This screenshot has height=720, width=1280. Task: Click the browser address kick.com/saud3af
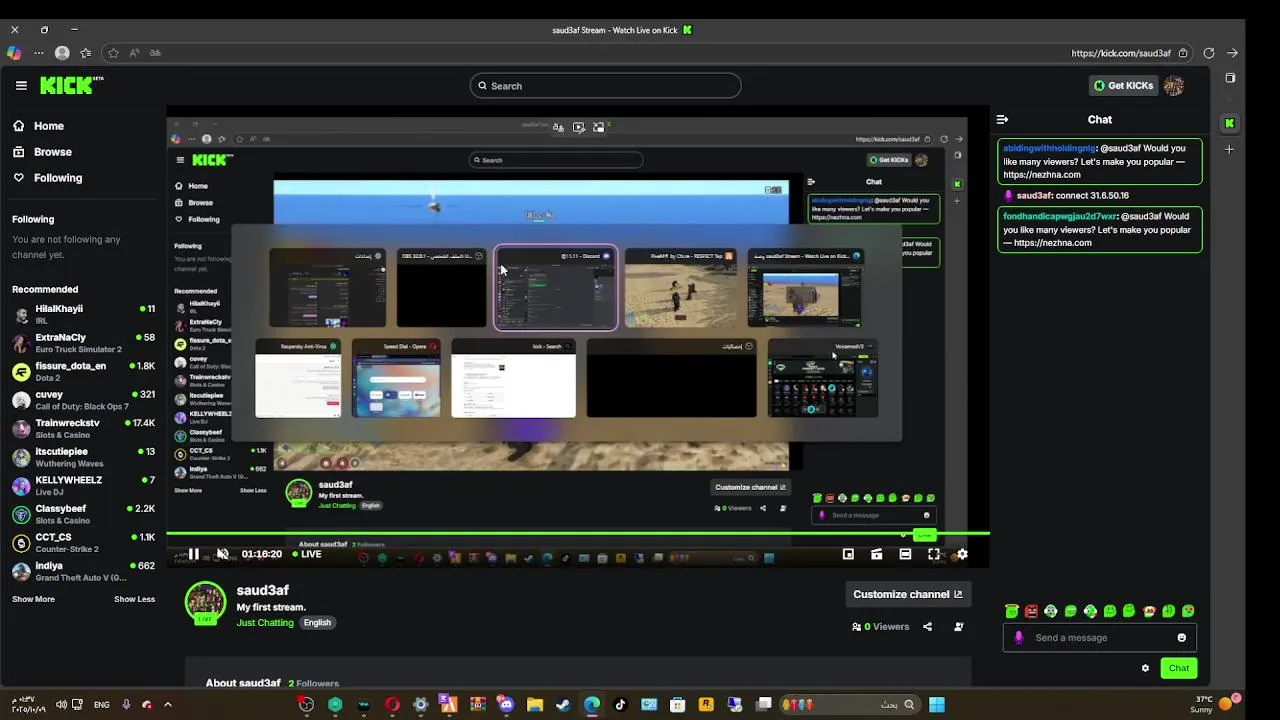(1121, 53)
